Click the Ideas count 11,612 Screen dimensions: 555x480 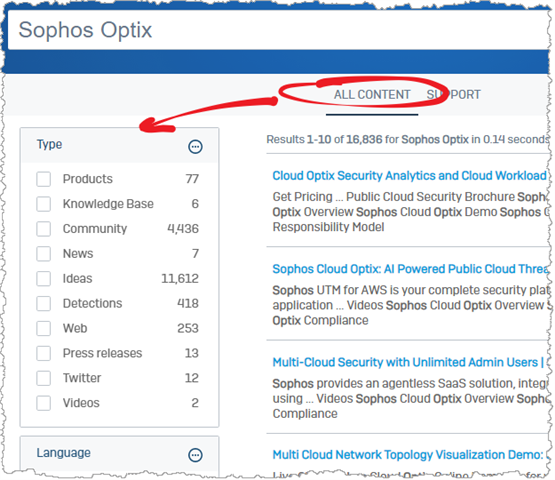[180, 279]
